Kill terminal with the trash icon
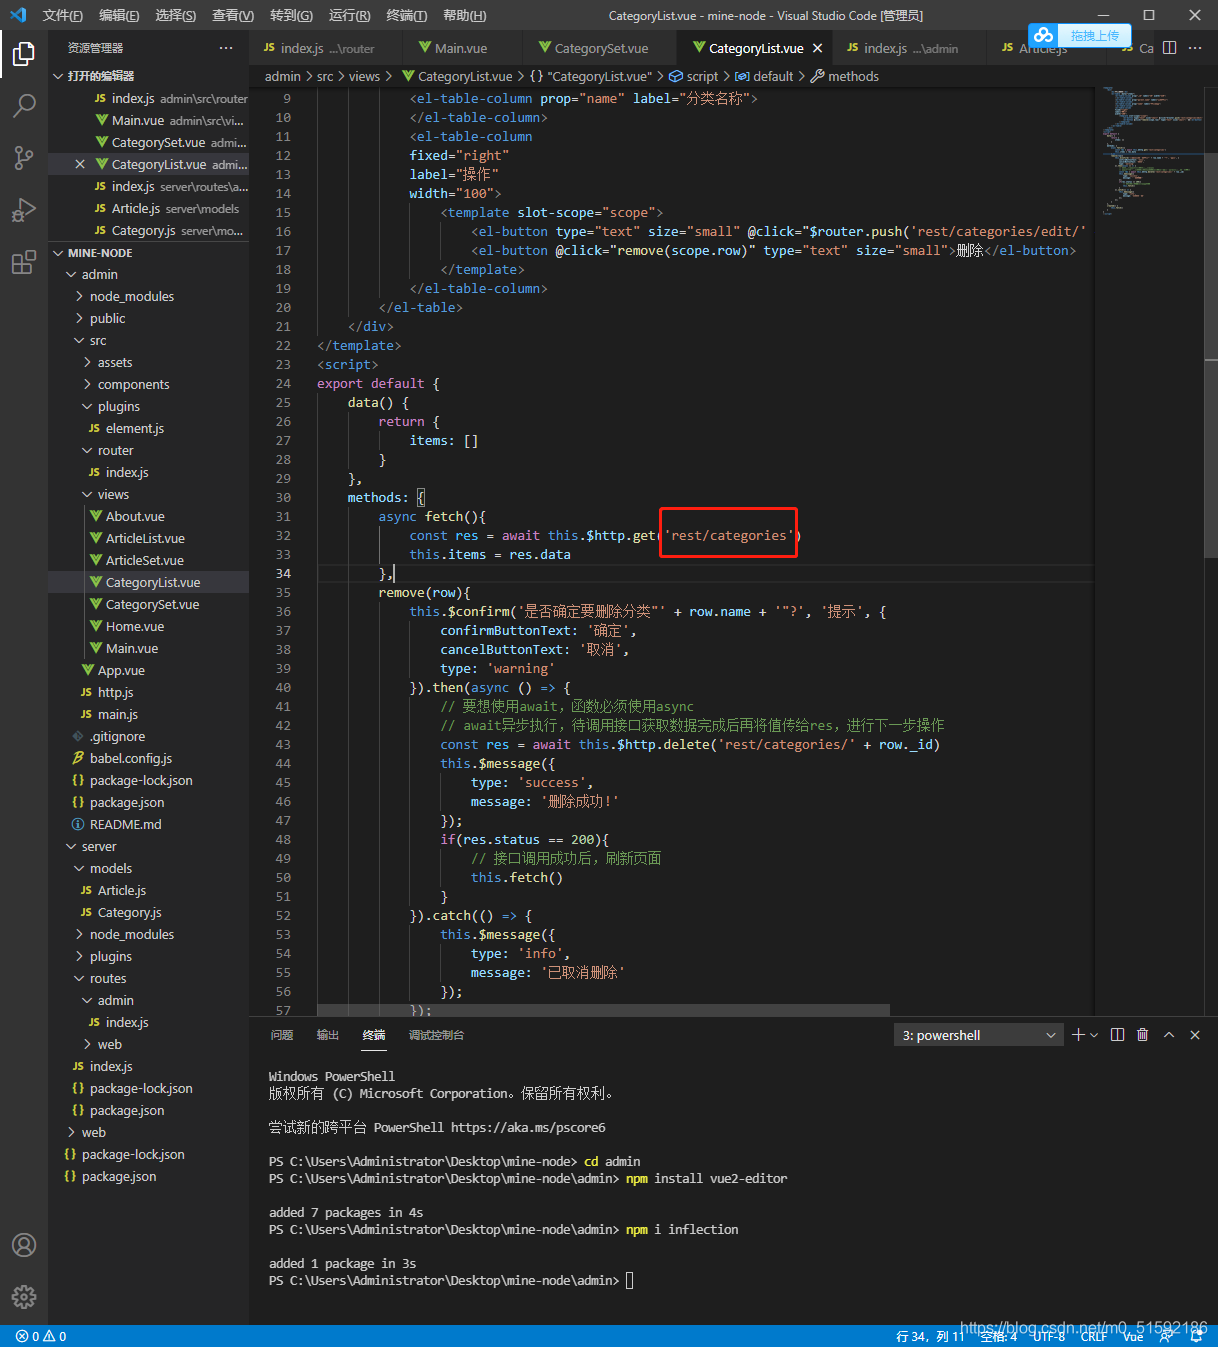Image resolution: width=1218 pixels, height=1347 pixels. (x=1143, y=1035)
